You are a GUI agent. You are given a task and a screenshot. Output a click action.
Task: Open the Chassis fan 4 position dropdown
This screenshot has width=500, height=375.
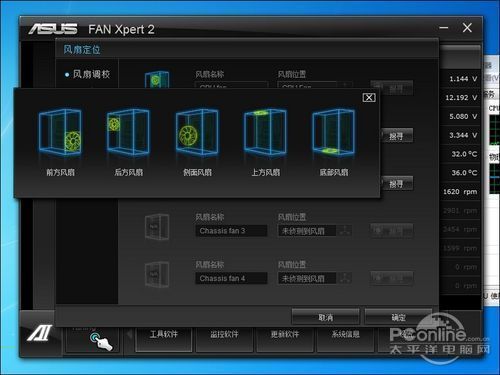[315, 278]
